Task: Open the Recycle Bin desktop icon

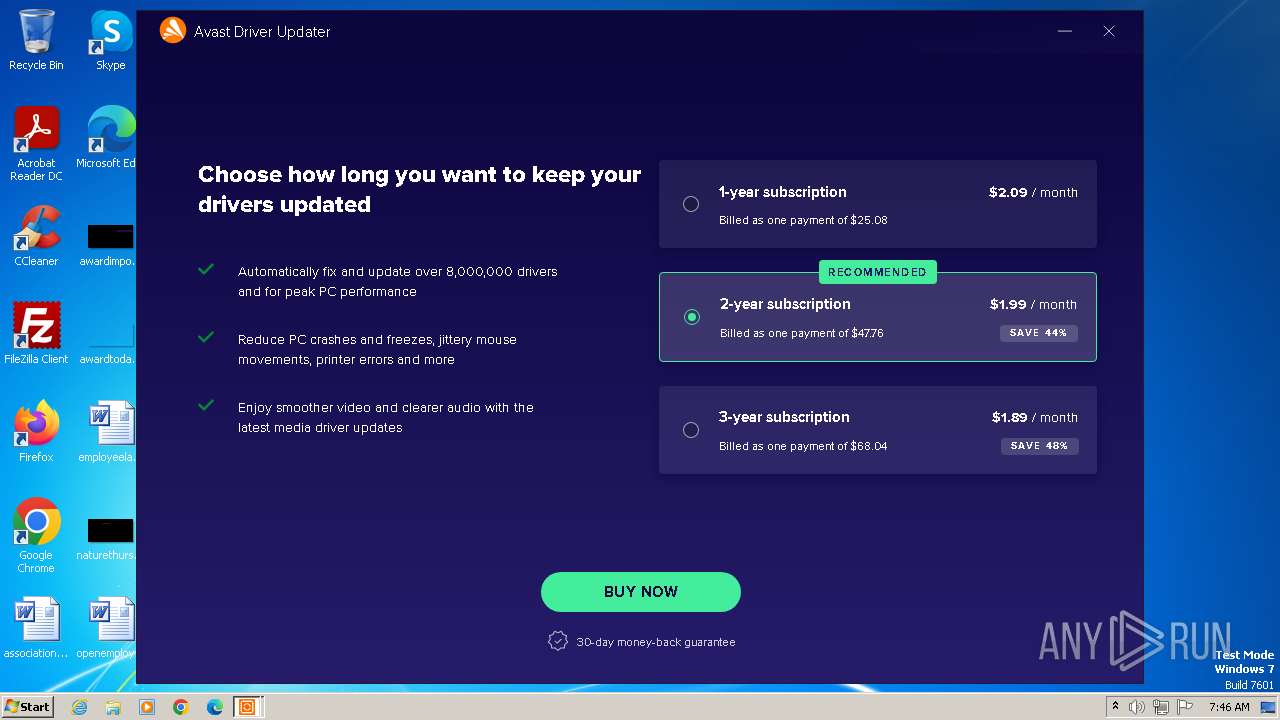Action: point(36,40)
